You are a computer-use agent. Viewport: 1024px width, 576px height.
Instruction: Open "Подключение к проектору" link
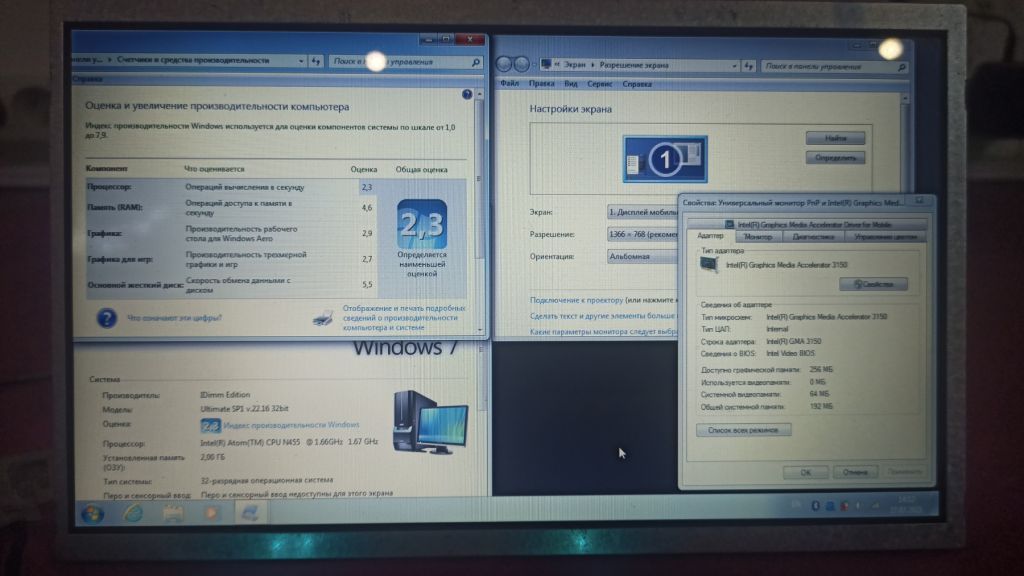click(x=577, y=300)
